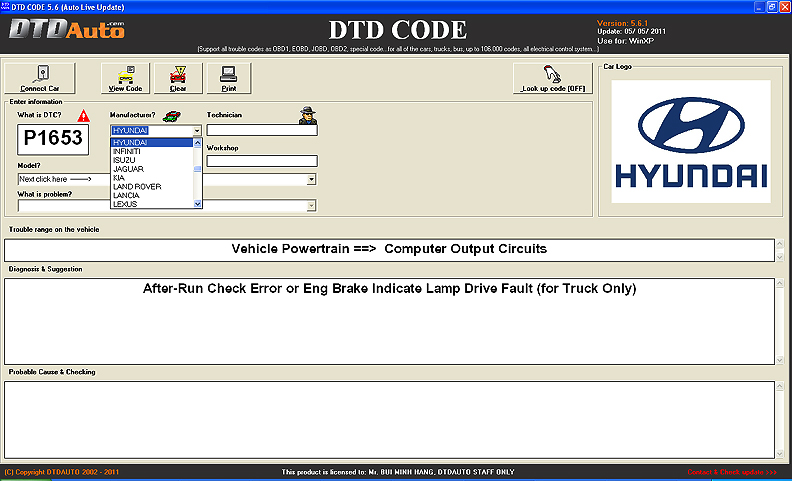This screenshot has height=481, width=792.
Task: Click the Hyundai car logo image
Action: [691, 141]
